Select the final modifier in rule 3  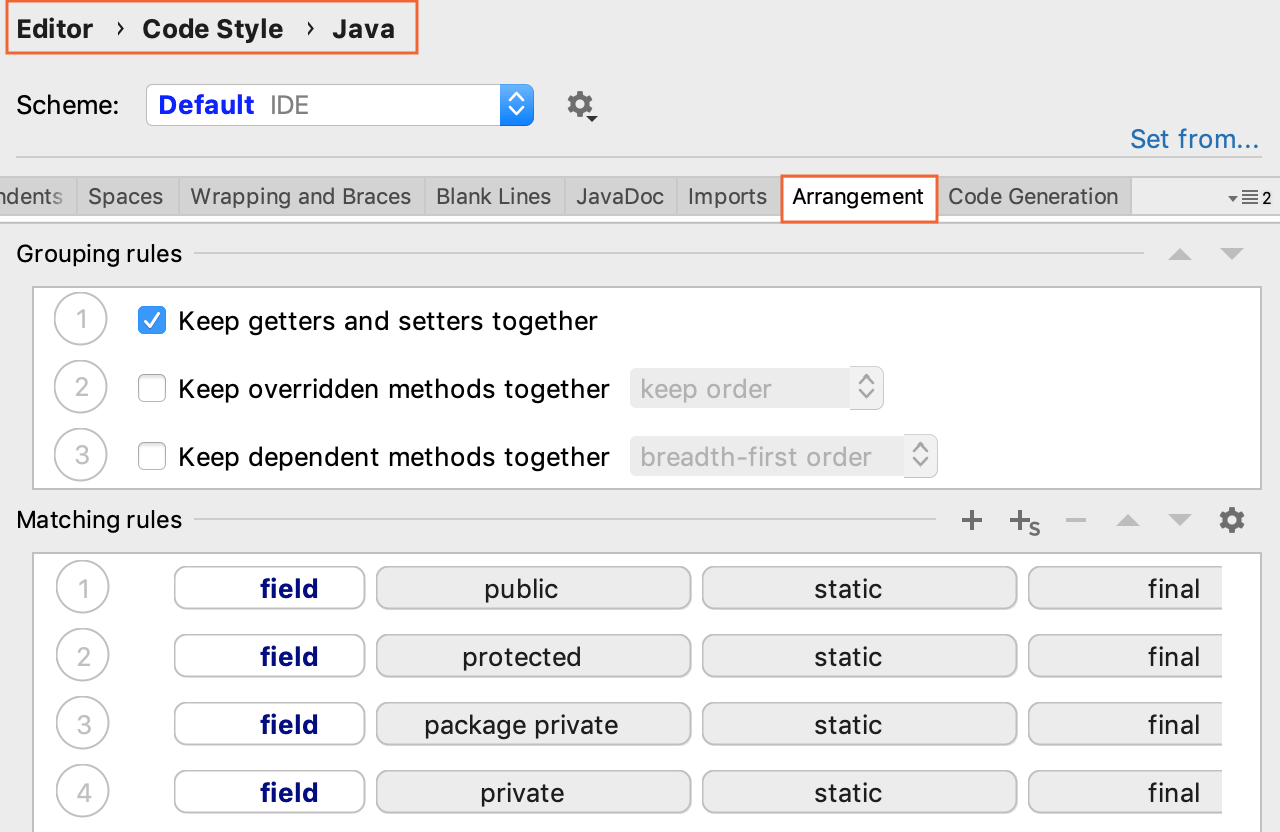[x=1125, y=724]
